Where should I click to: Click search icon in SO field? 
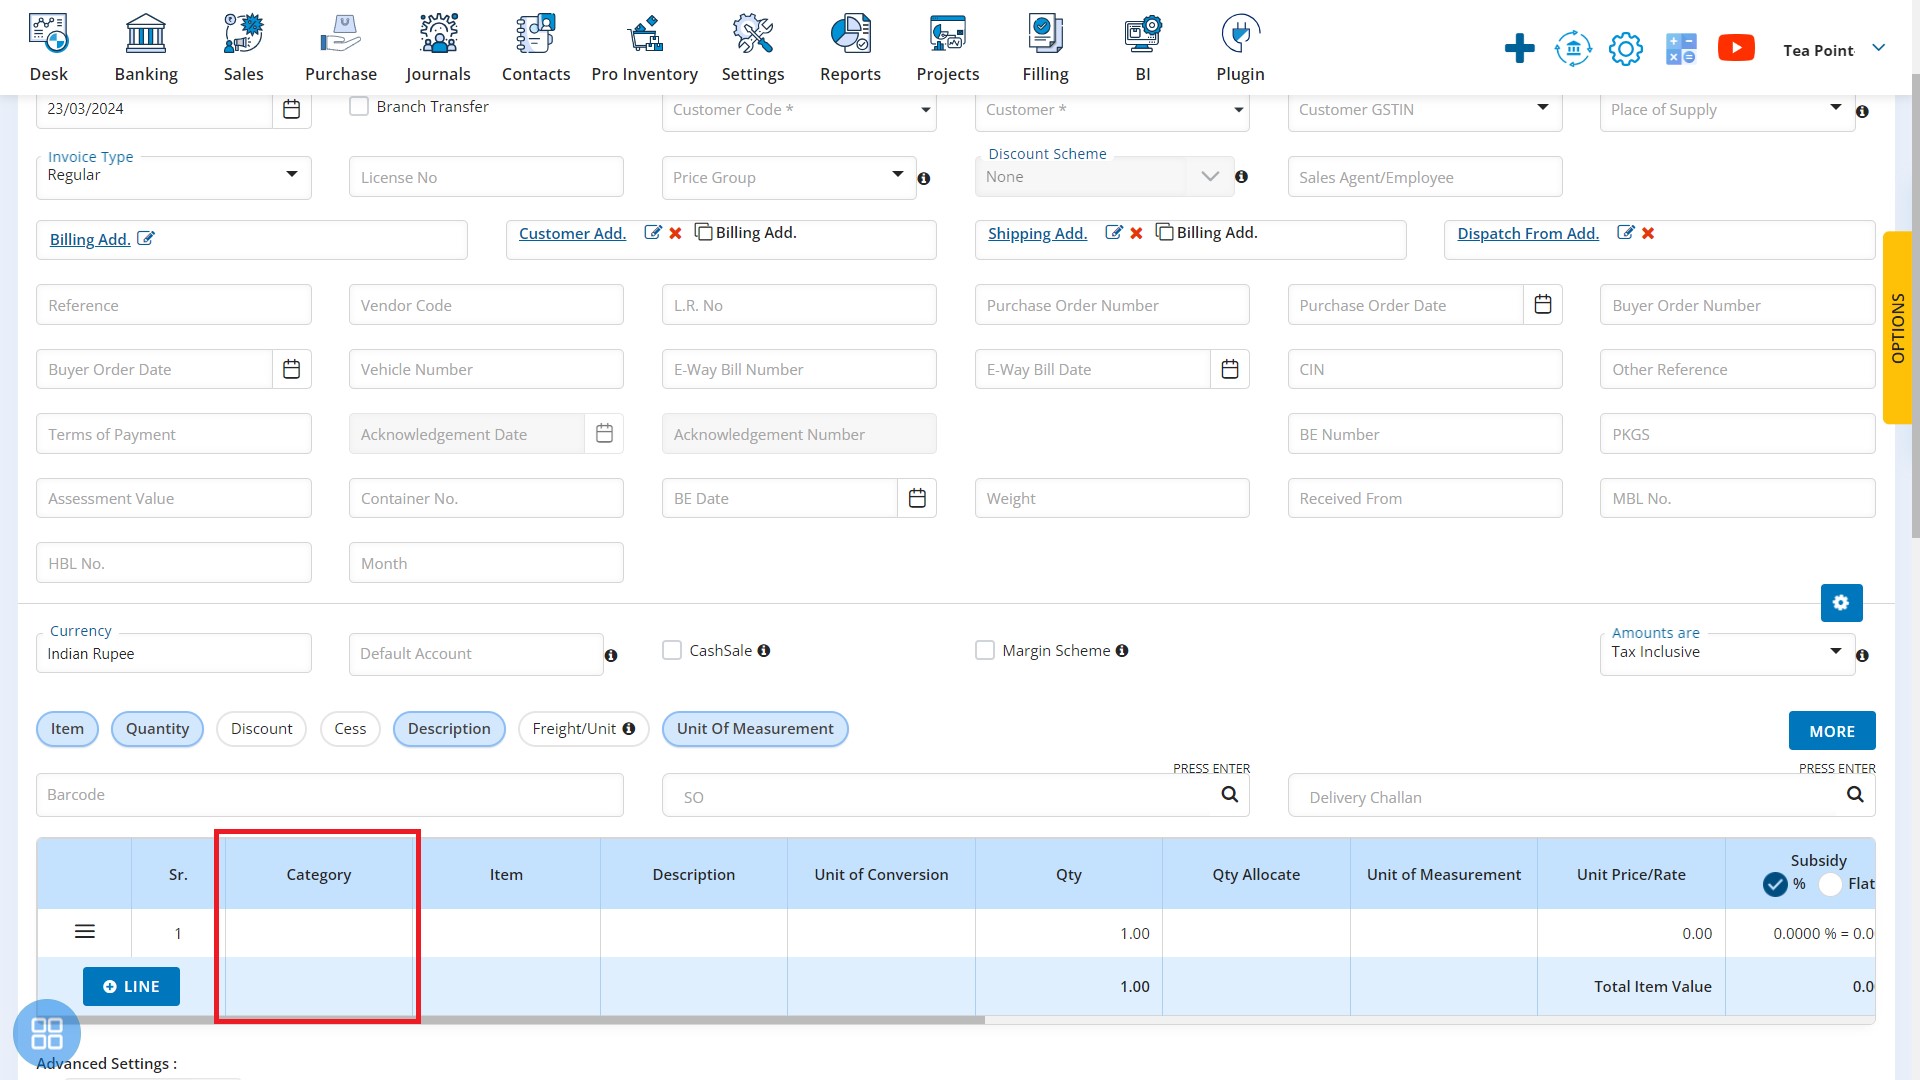coord(1230,794)
